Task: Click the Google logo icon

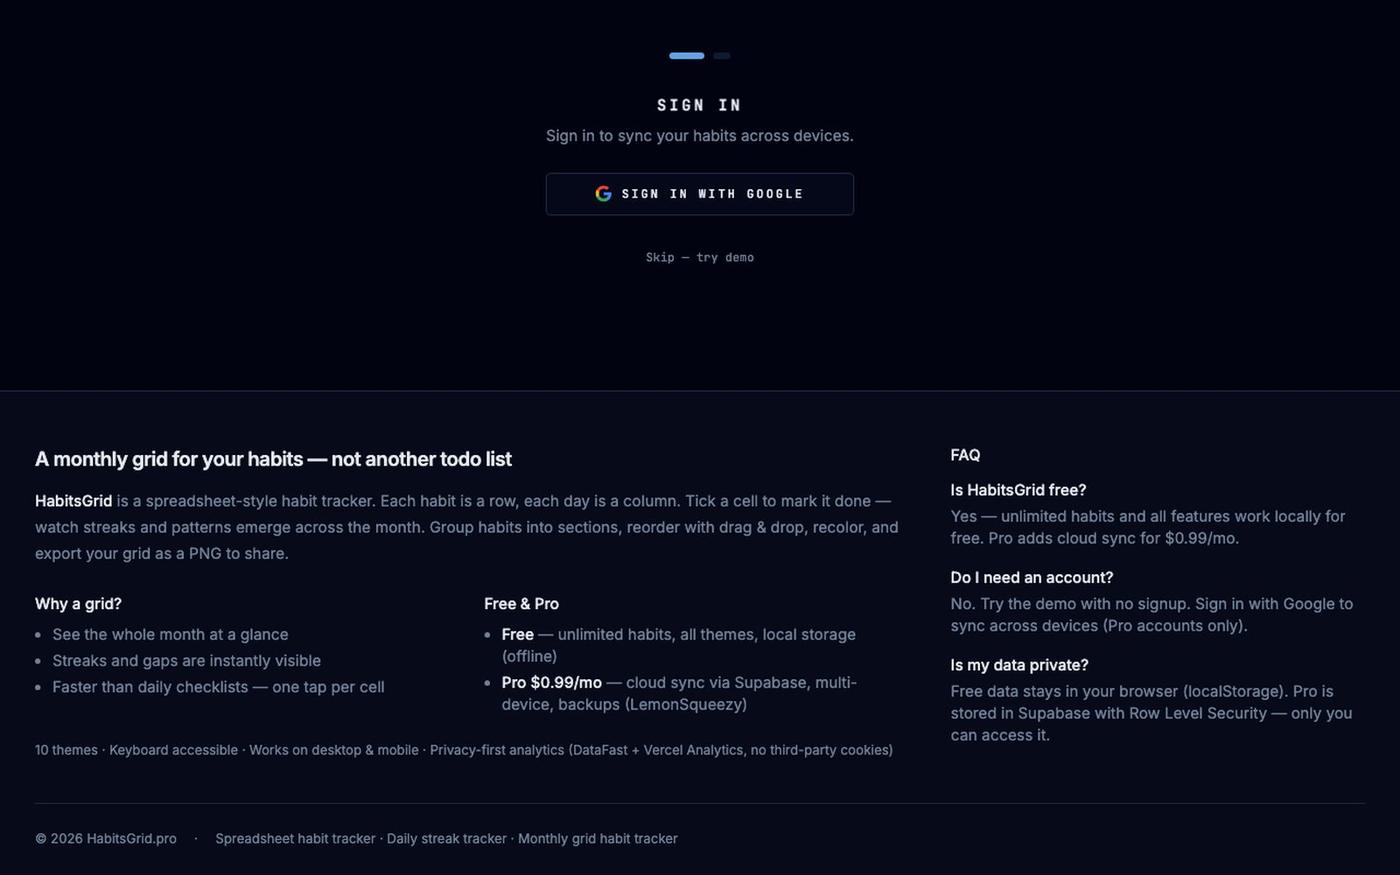Action: point(603,194)
